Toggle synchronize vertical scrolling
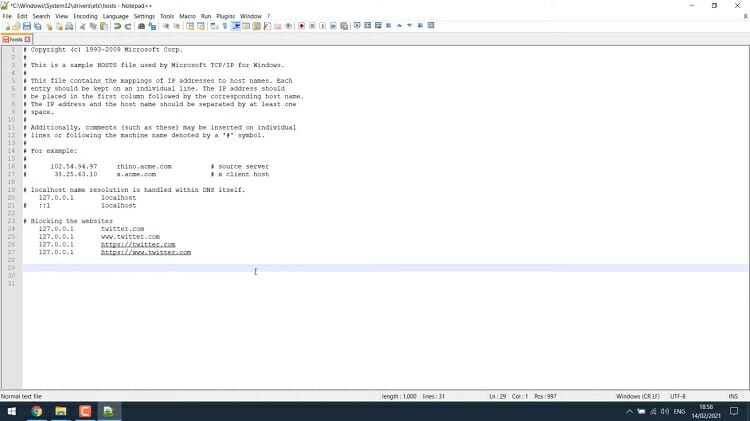 [x=190, y=26]
